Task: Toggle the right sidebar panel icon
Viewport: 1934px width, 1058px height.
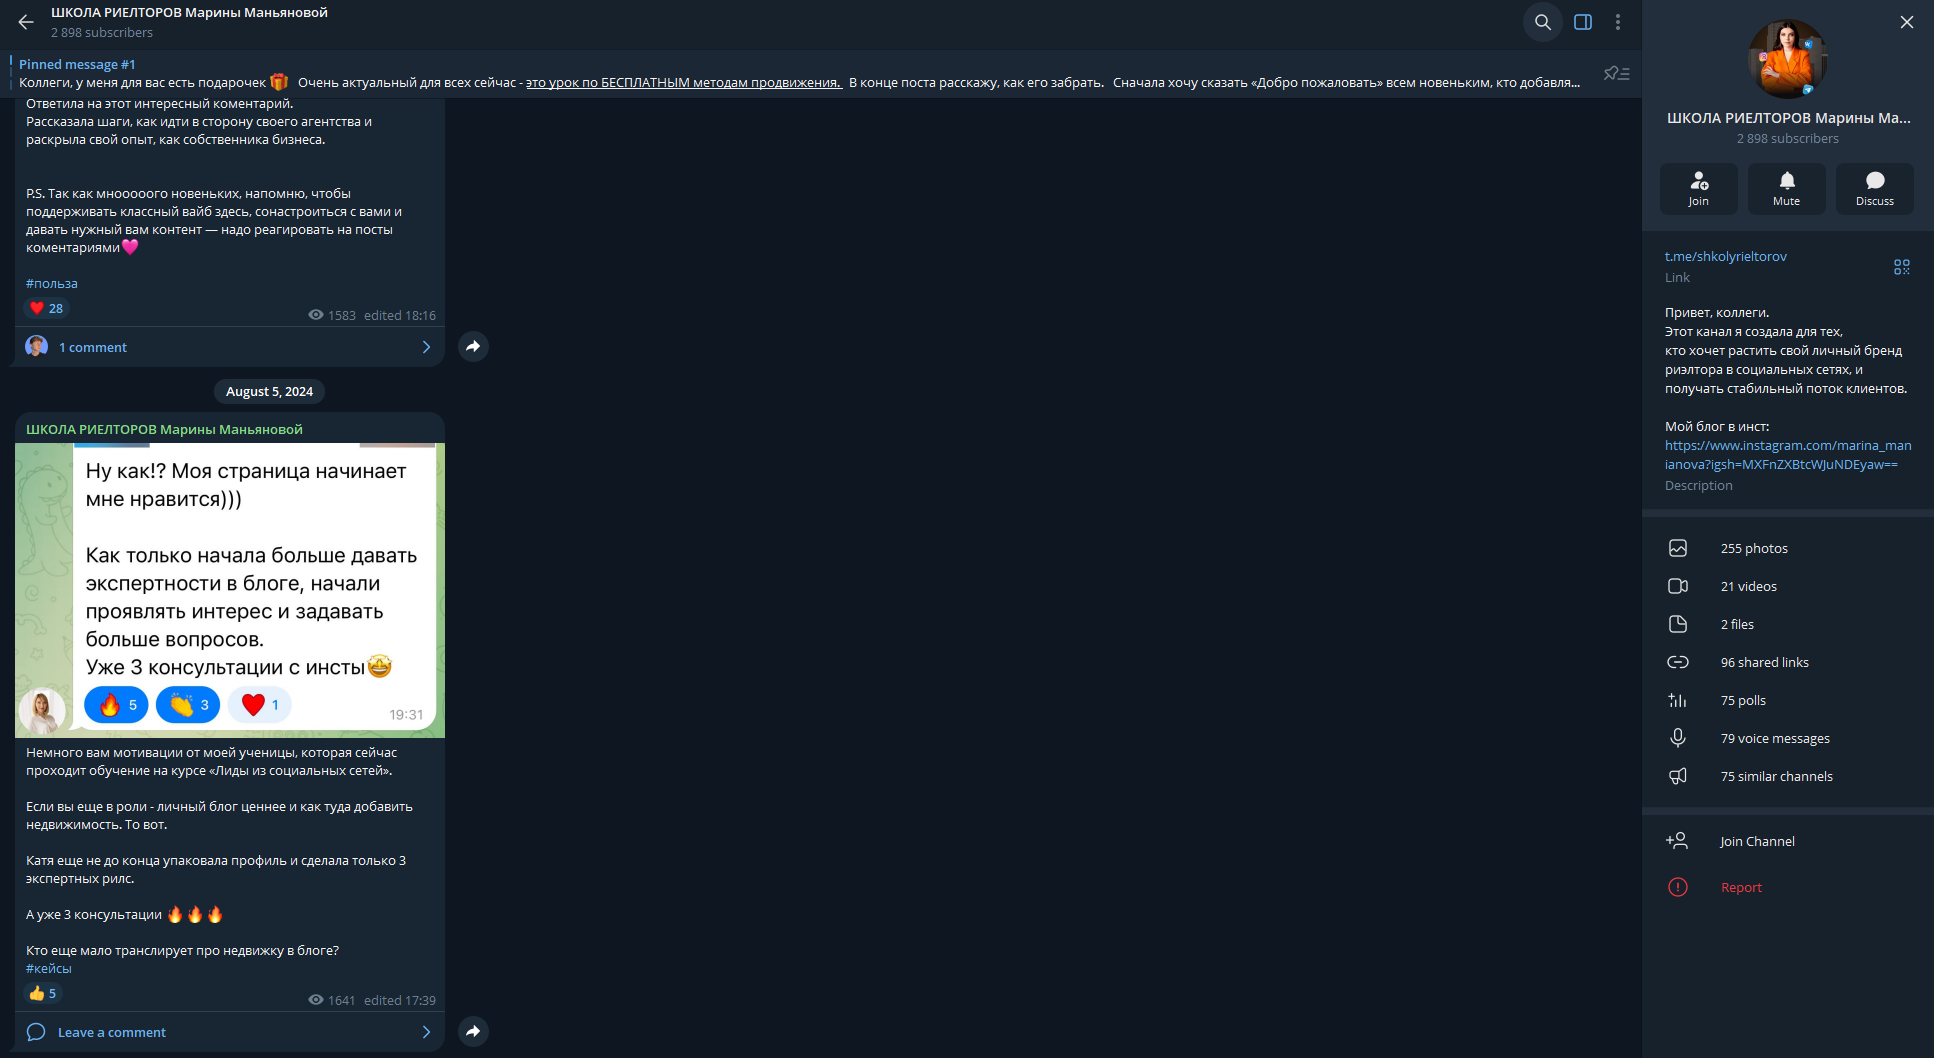Action: (1583, 22)
